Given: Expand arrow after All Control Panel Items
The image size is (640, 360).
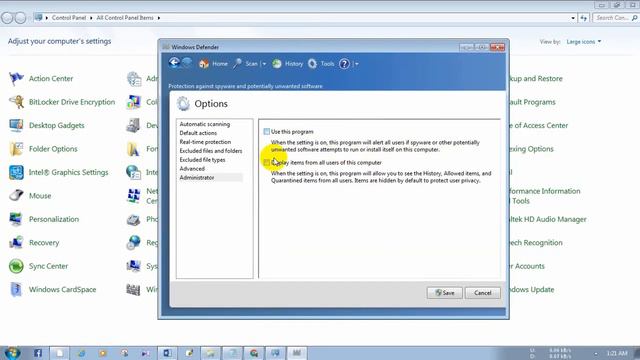Looking at the screenshot, I should pos(159,18).
